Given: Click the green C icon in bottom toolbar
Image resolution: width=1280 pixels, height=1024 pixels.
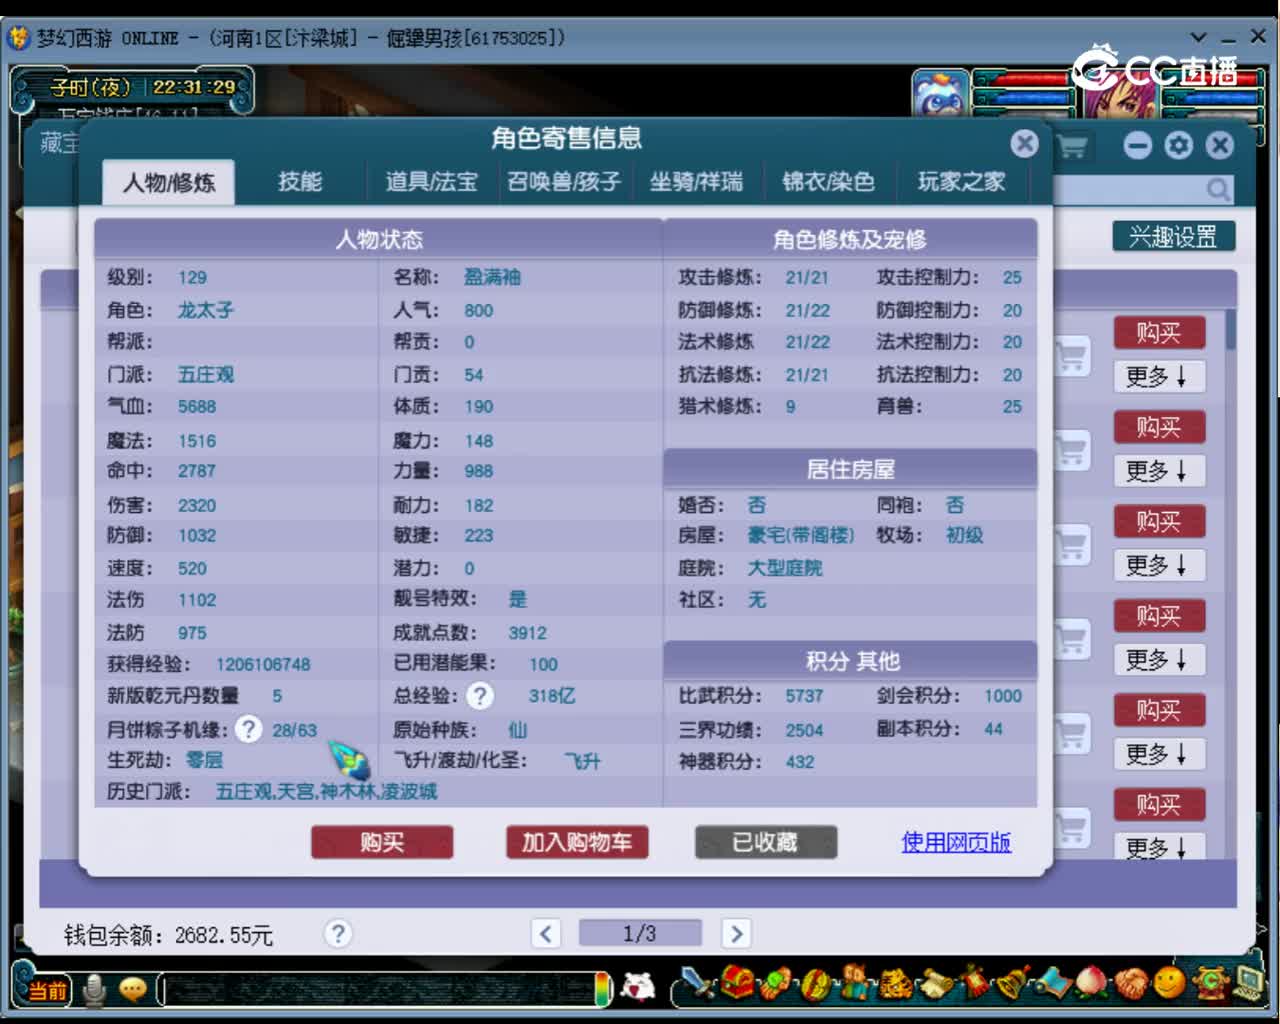Looking at the screenshot, I should pyautogui.click(x=1210, y=984).
